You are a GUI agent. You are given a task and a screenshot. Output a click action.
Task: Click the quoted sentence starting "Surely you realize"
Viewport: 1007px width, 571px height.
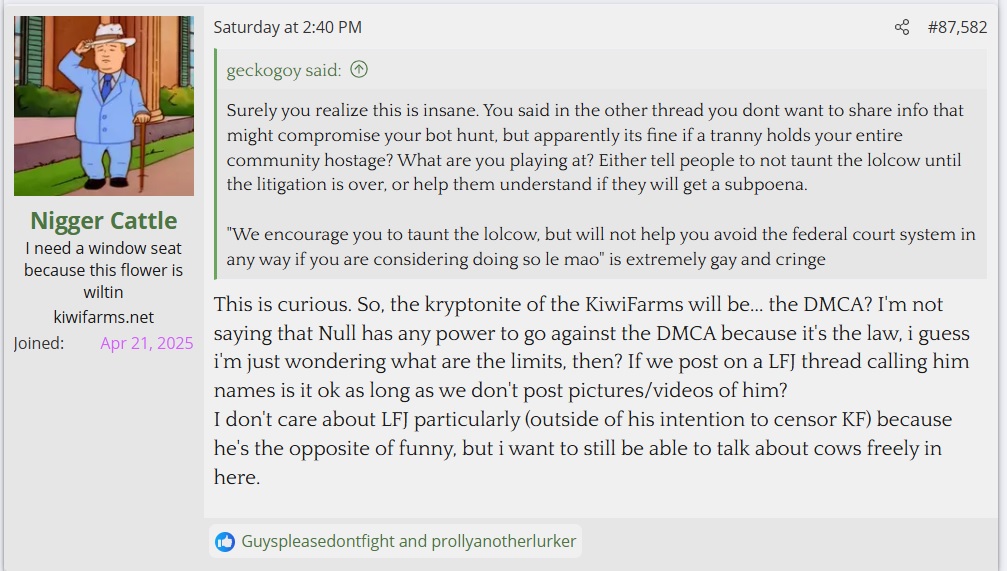click(600, 110)
